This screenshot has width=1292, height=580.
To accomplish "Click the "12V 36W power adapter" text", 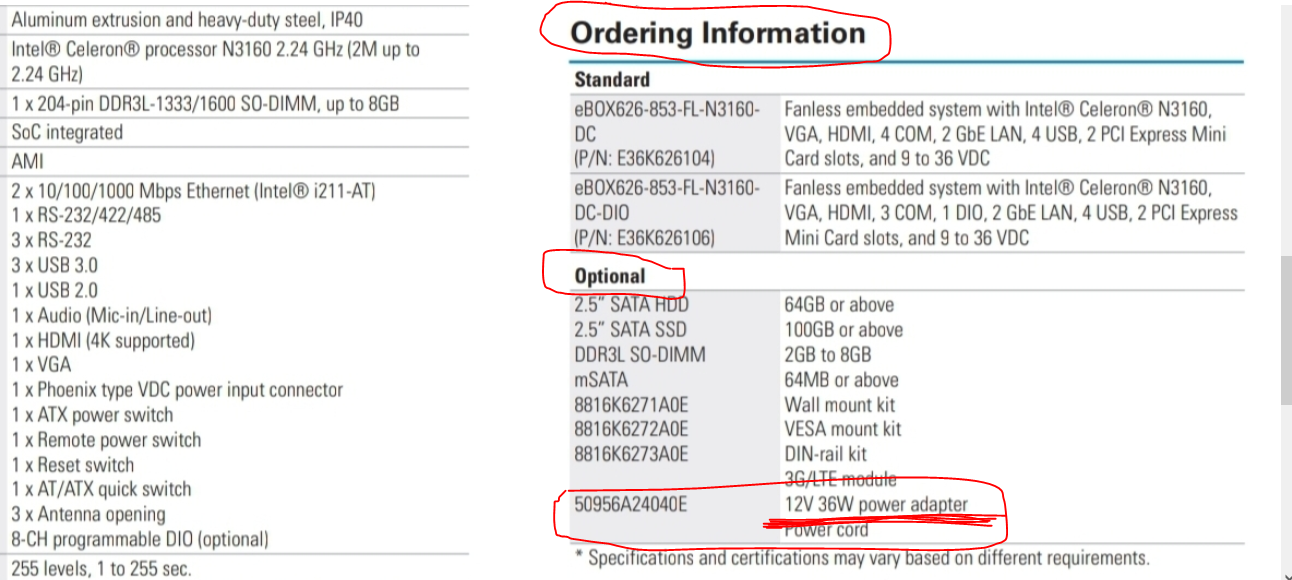I will pos(876,505).
